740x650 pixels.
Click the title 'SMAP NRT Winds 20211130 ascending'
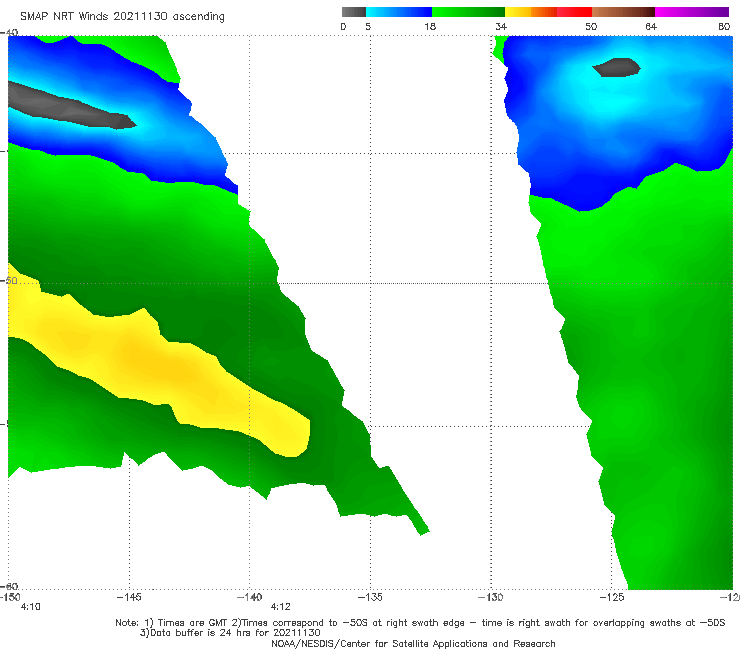pyautogui.click(x=122, y=17)
